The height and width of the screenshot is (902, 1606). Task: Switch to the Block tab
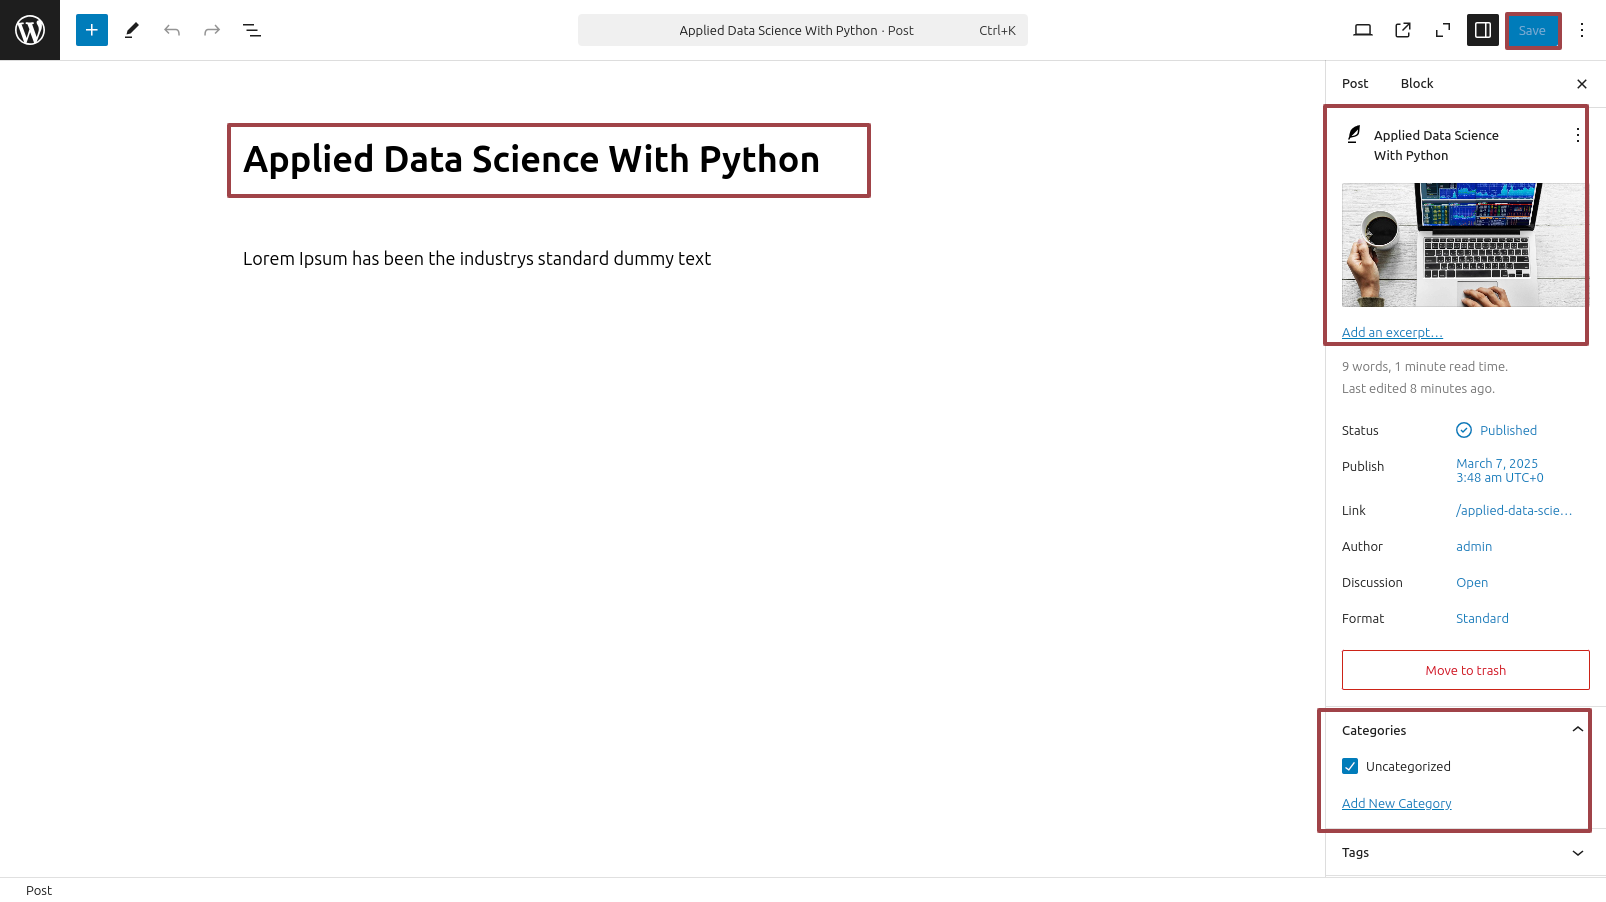pos(1417,83)
